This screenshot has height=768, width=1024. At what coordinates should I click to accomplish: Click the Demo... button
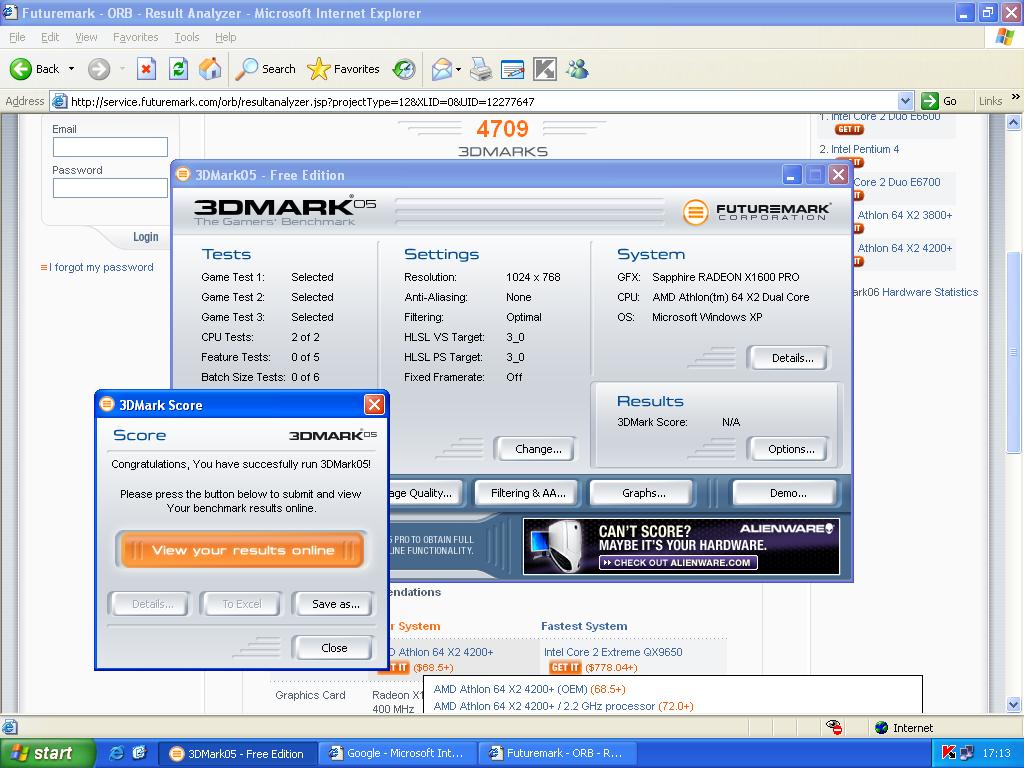[x=787, y=493]
